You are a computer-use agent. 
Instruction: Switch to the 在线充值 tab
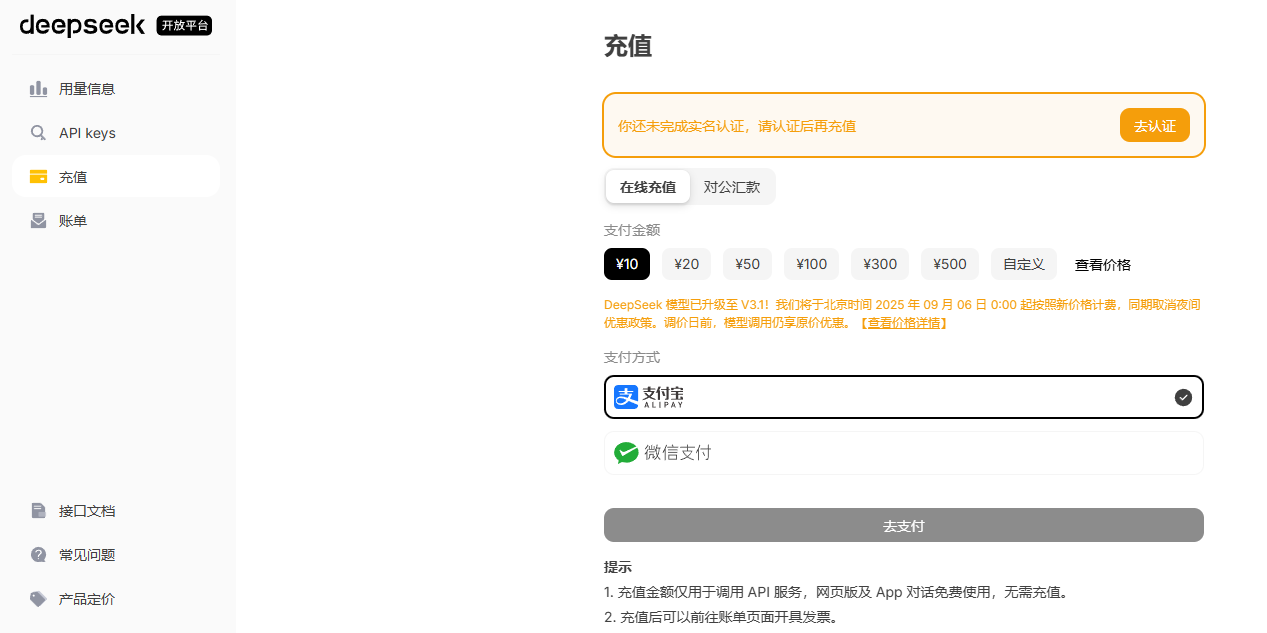[x=648, y=187]
